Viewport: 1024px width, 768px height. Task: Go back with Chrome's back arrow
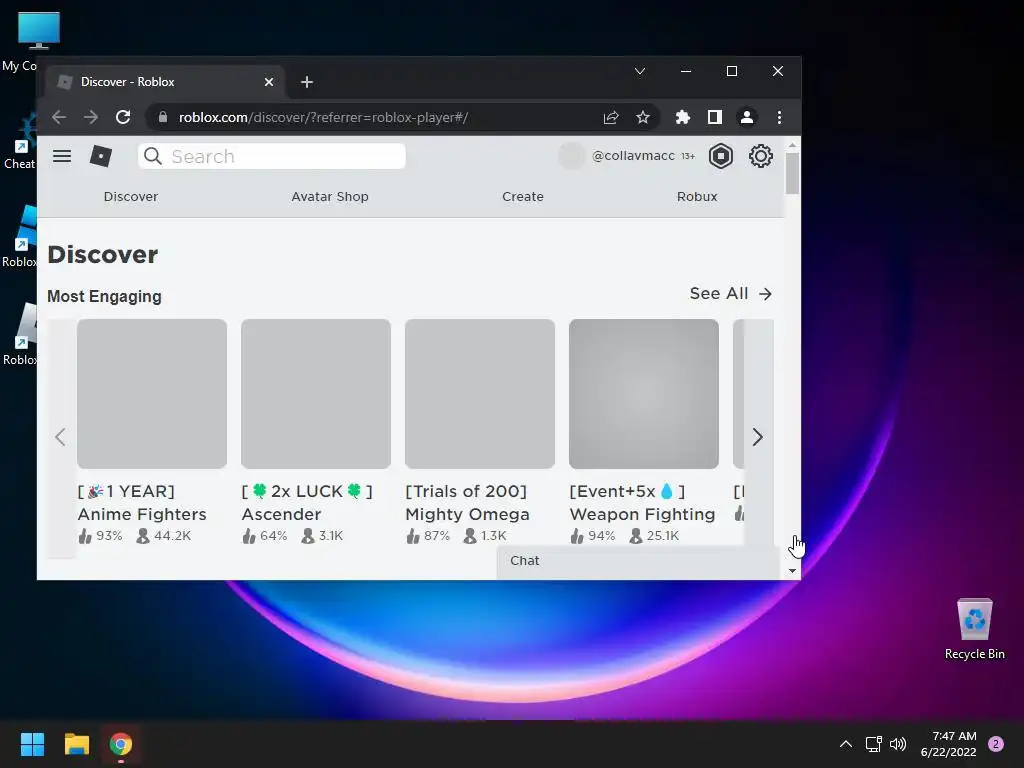pos(59,118)
